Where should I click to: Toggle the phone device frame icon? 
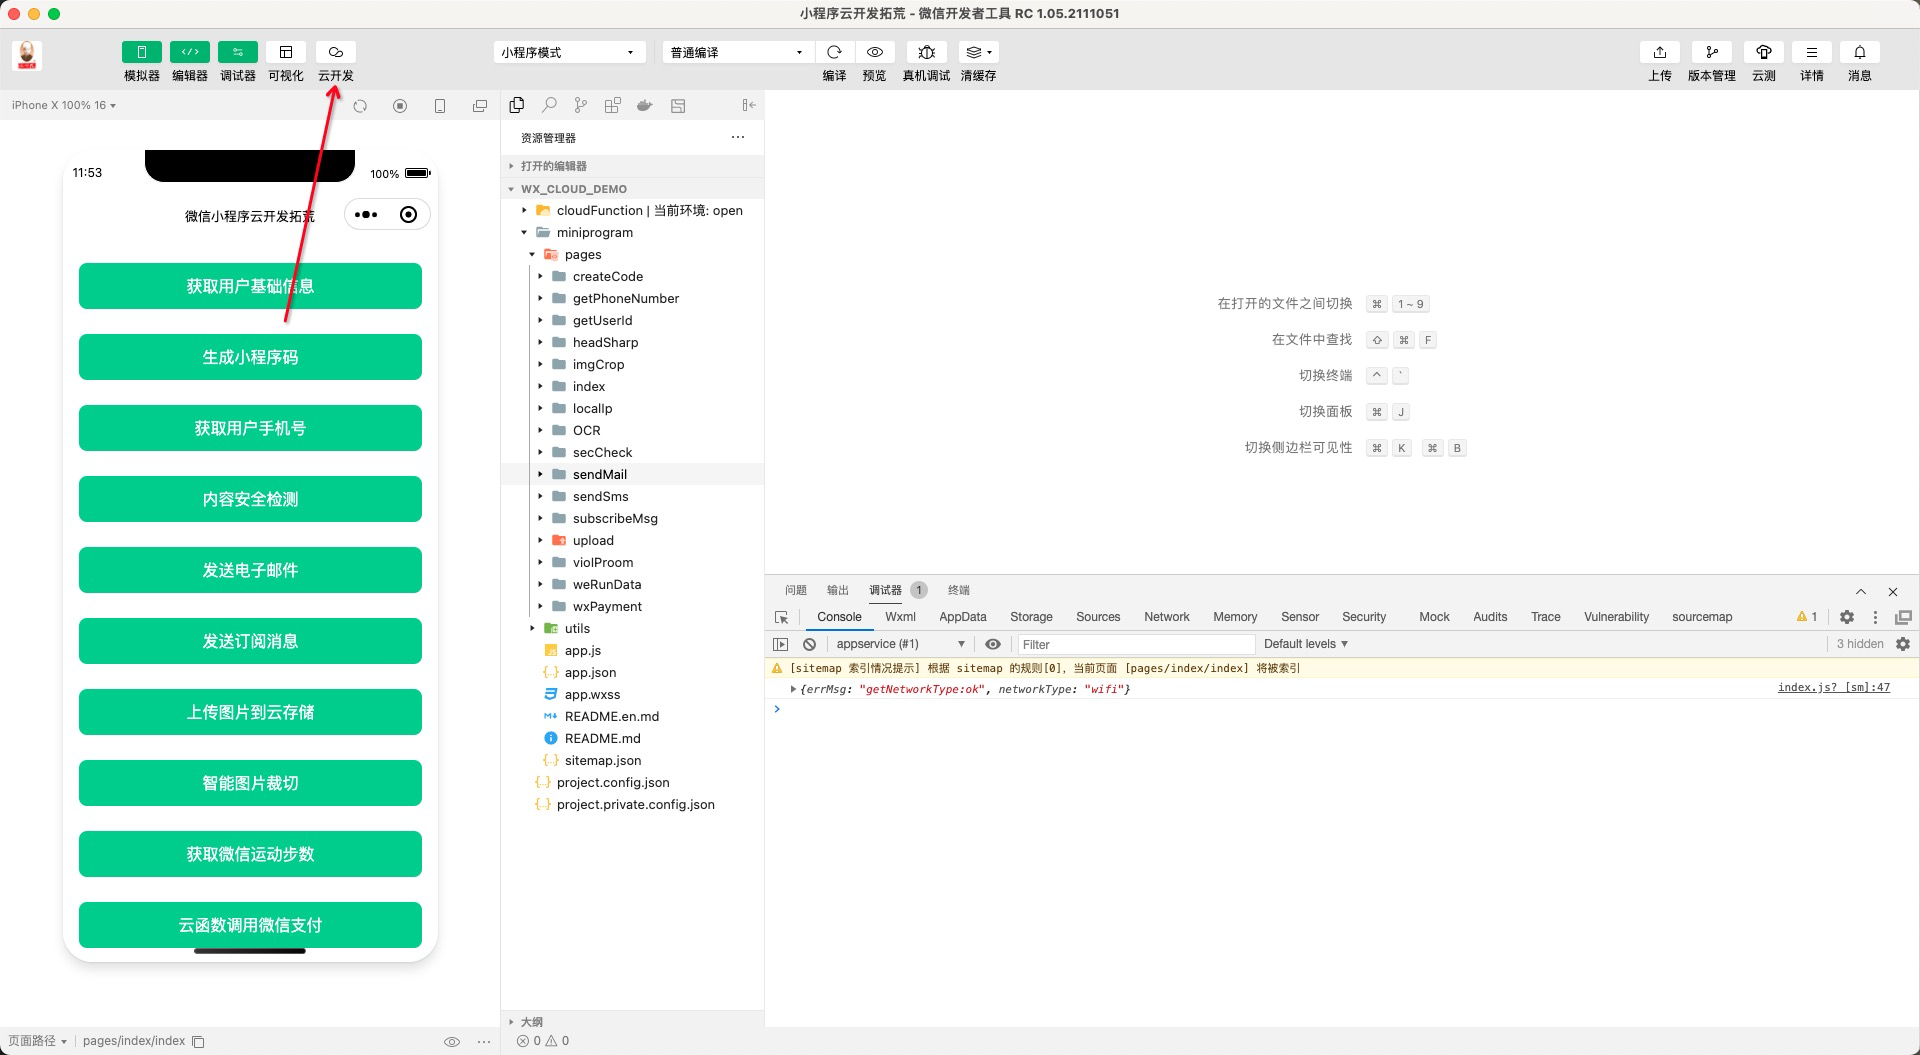pyautogui.click(x=440, y=106)
